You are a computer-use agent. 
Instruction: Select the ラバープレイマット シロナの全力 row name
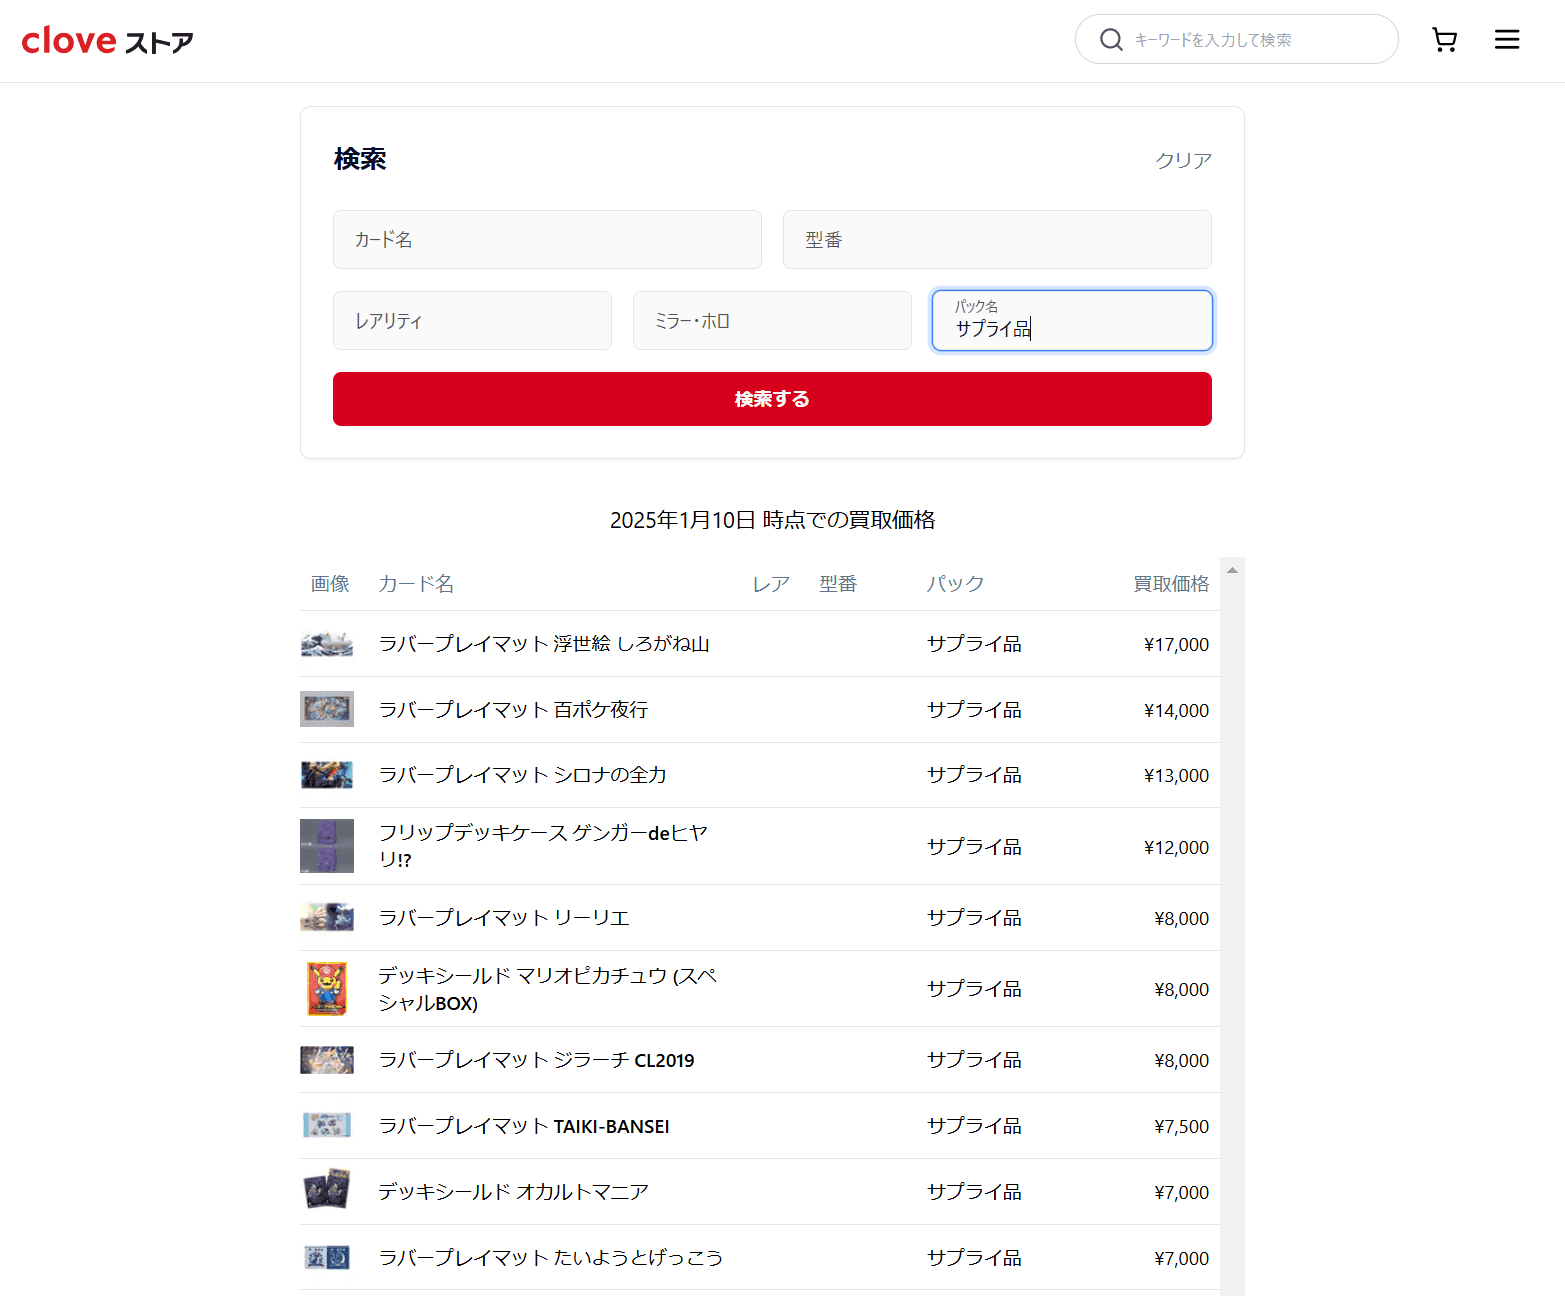coord(522,775)
